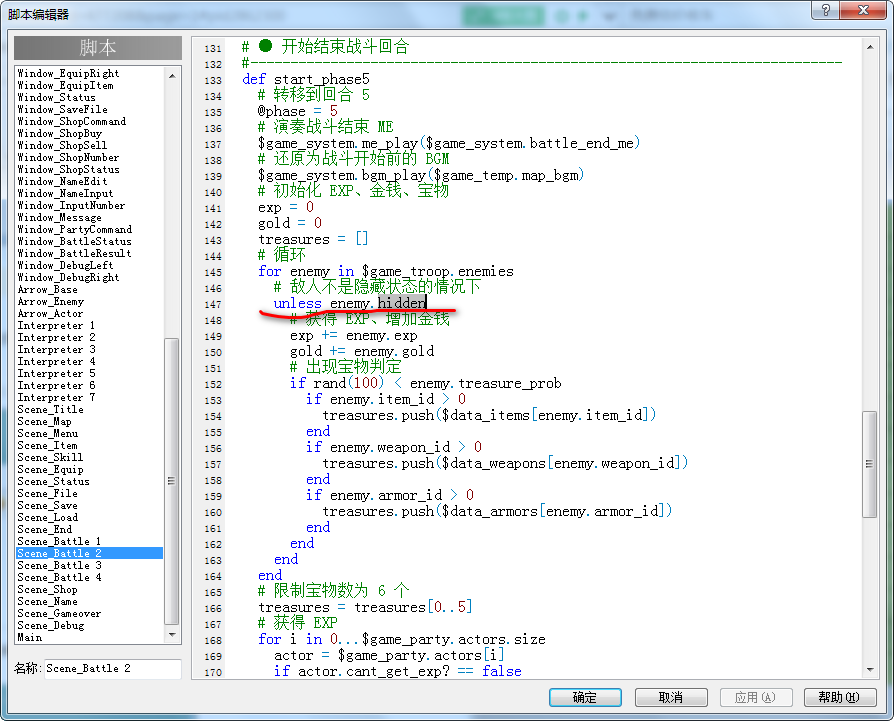Click the 名称 script name field

[113, 669]
